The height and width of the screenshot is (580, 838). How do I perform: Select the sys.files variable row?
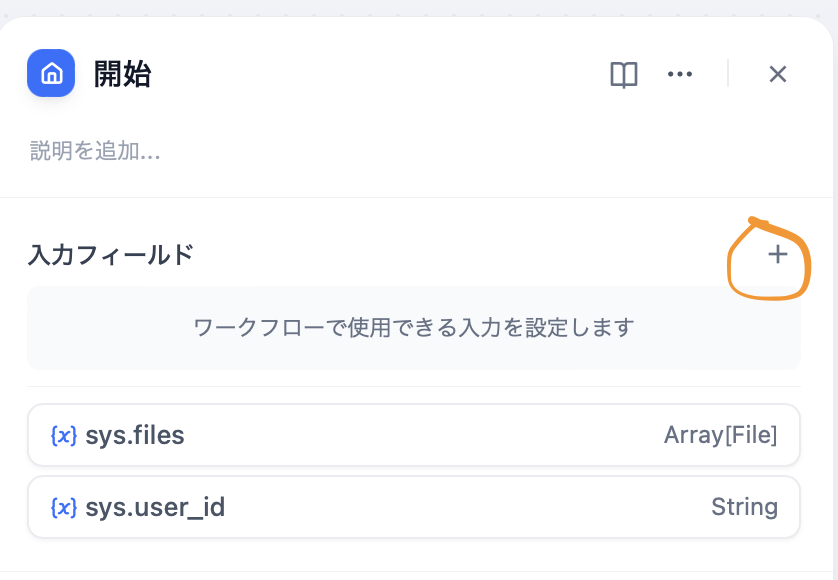(x=414, y=435)
